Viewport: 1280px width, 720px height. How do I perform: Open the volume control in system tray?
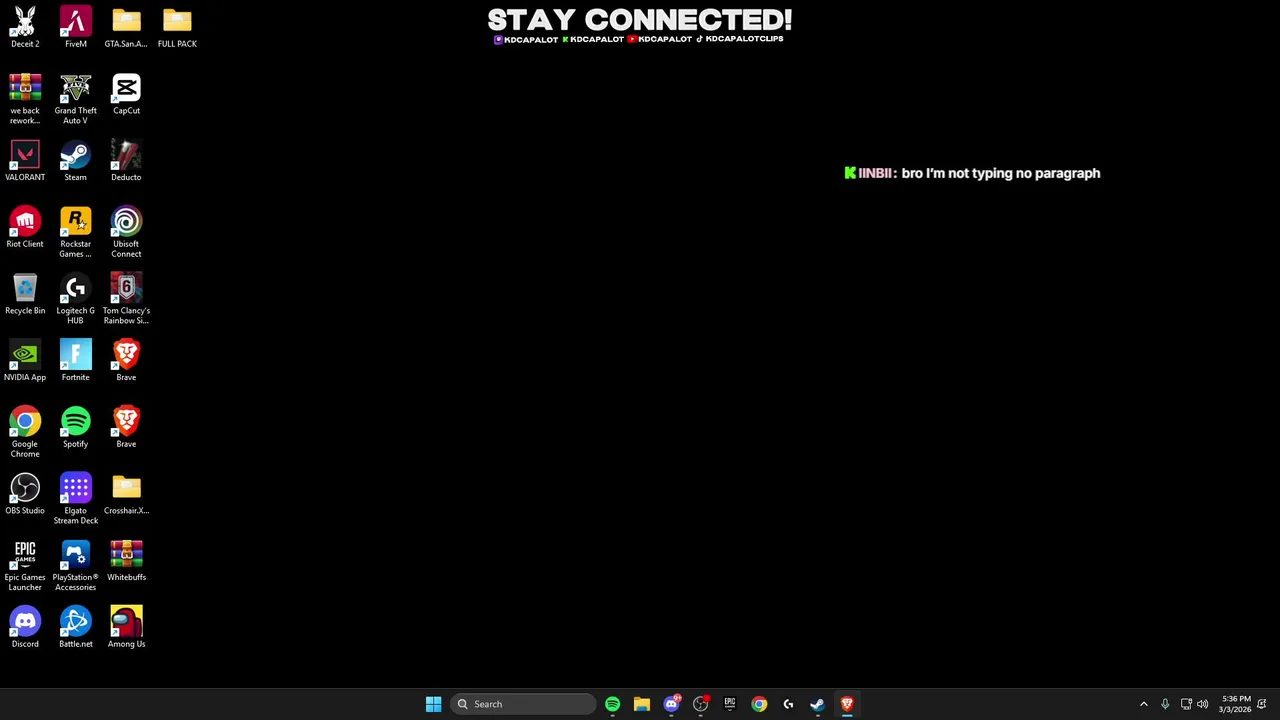point(1203,704)
